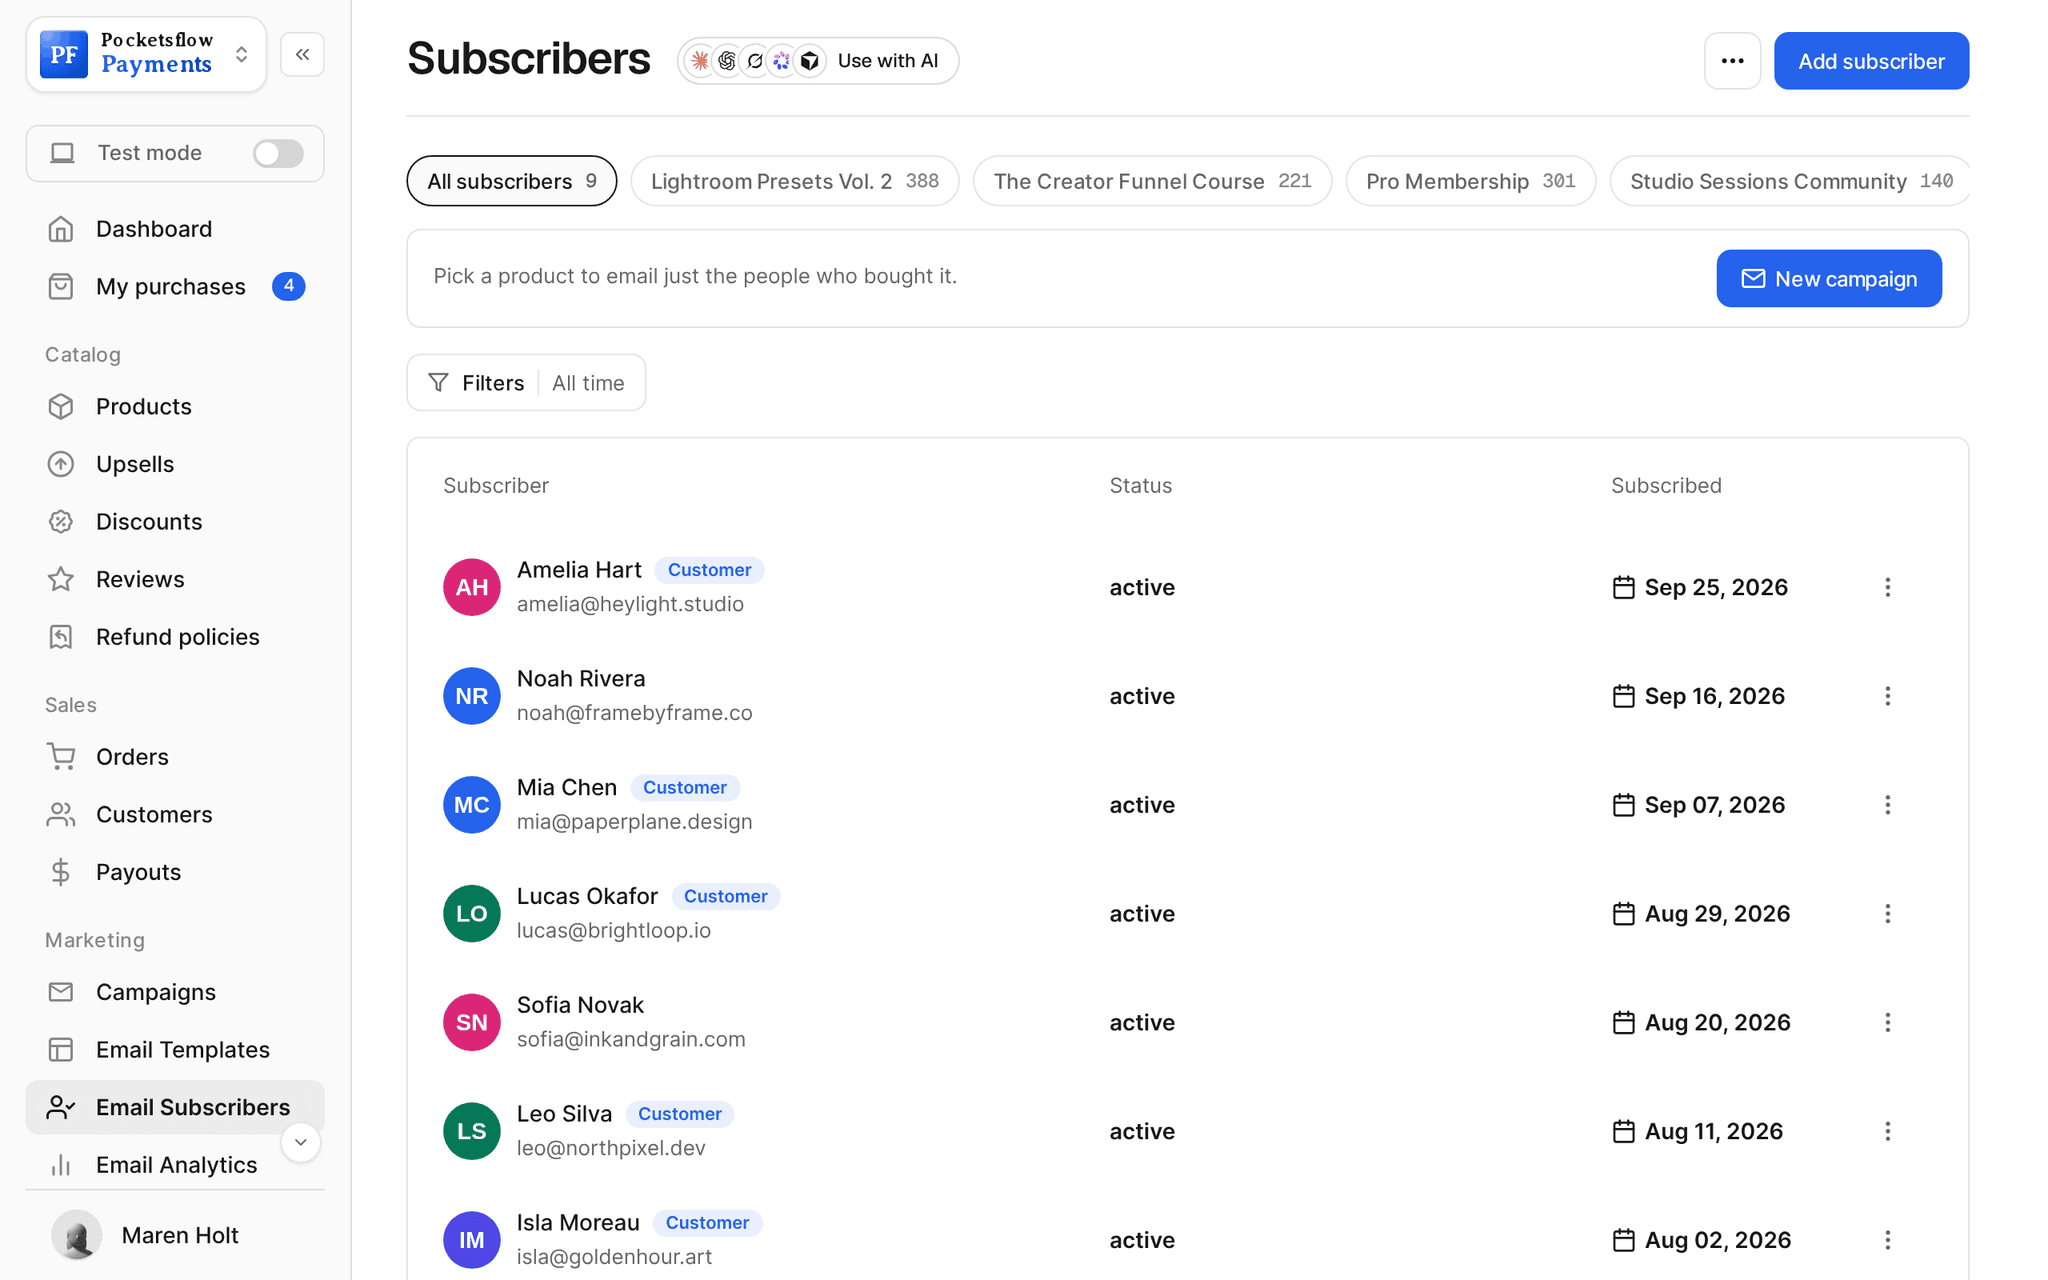The height and width of the screenshot is (1280, 2048).
Task: Click the NR avatar for Noah Rivera
Action: pyautogui.click(x=472, y=696)
